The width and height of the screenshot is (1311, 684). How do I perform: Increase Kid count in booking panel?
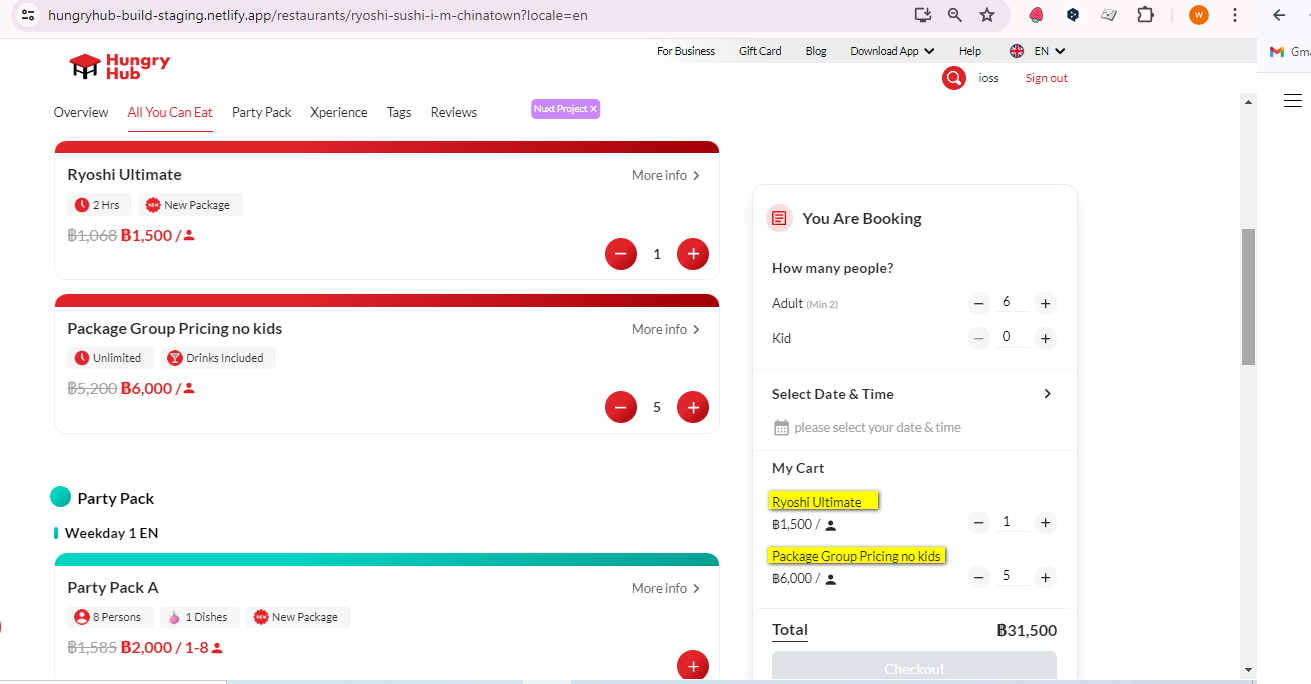tap(1045, 339)
